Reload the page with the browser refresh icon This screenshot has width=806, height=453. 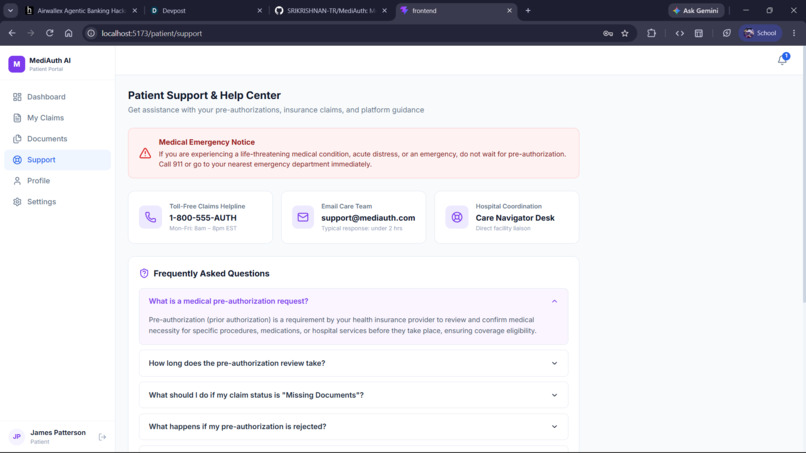point(49,33)
